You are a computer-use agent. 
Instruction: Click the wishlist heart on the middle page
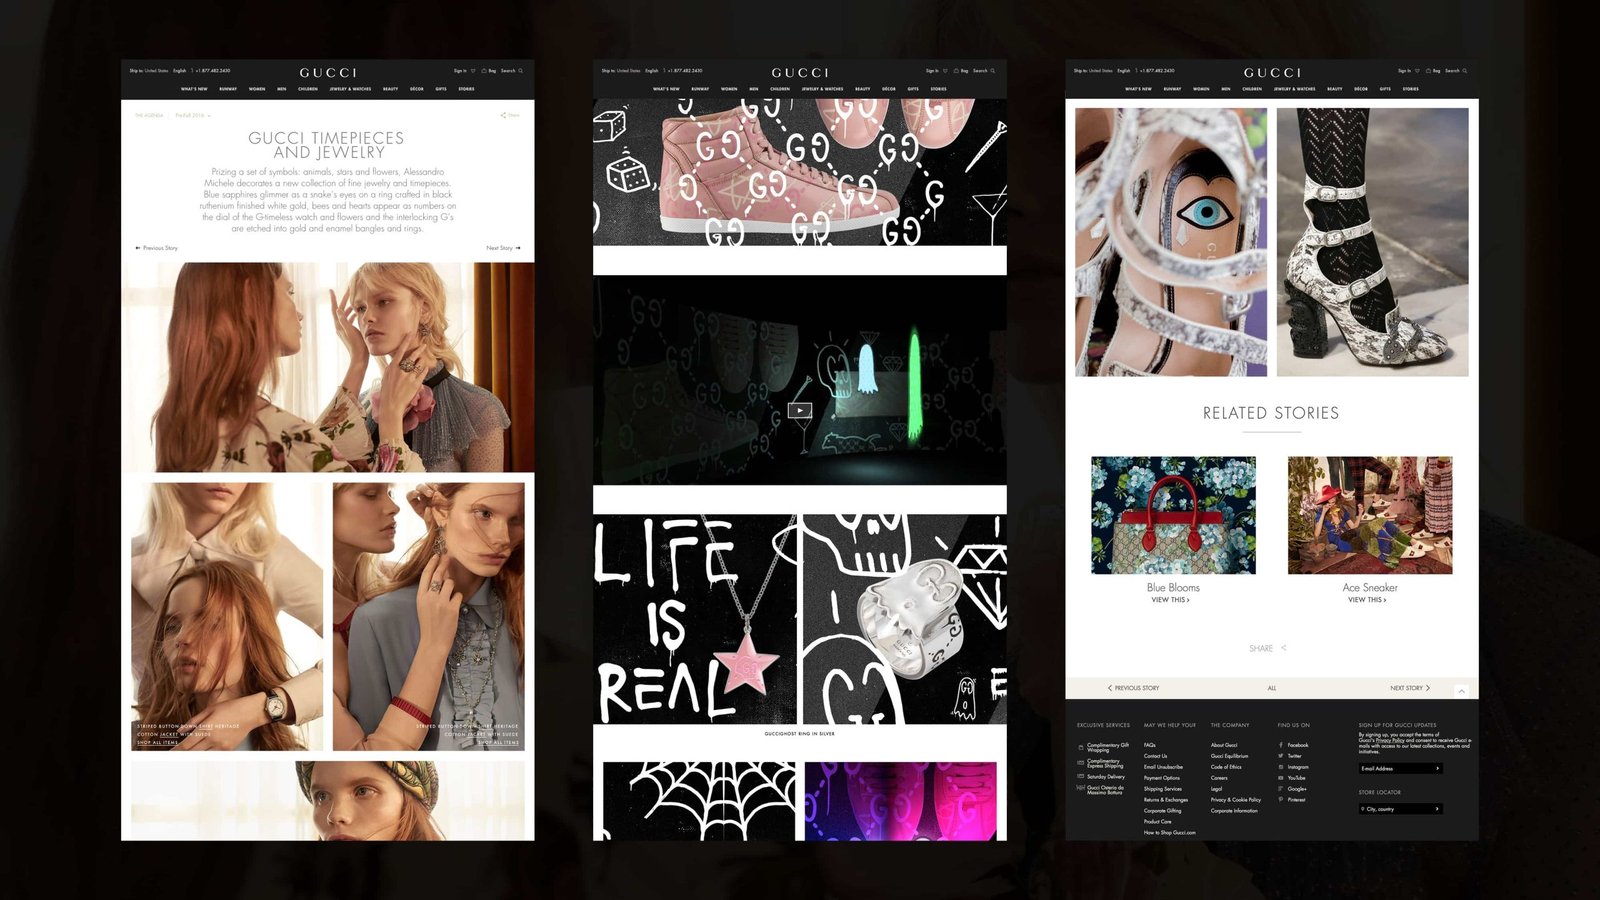(945, 71)
